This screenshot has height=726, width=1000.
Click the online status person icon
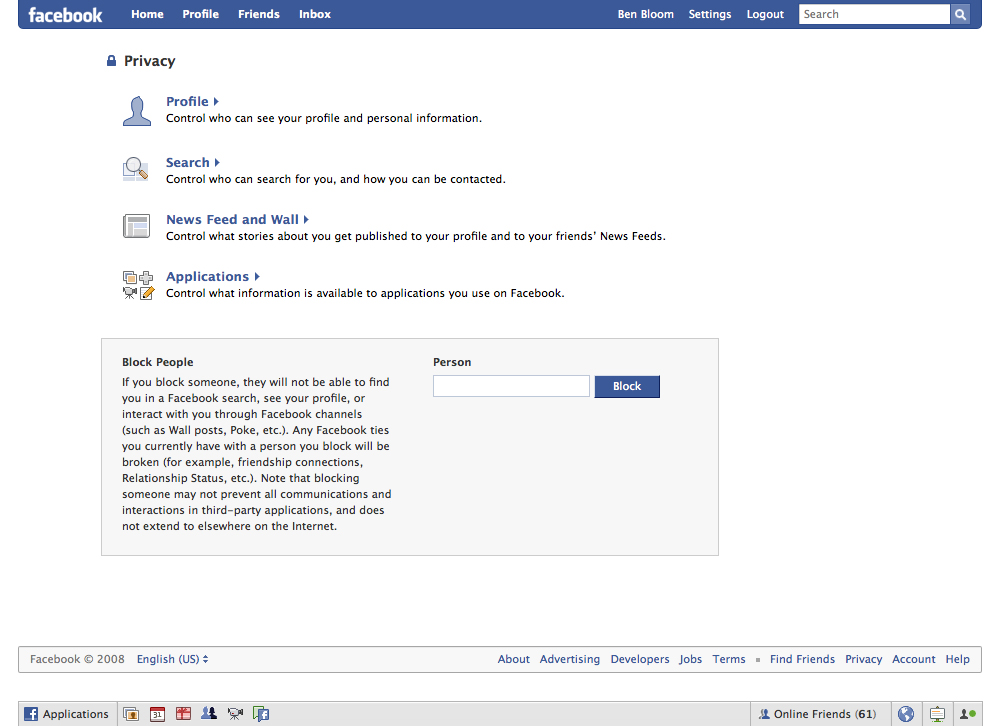click(967, 714)
